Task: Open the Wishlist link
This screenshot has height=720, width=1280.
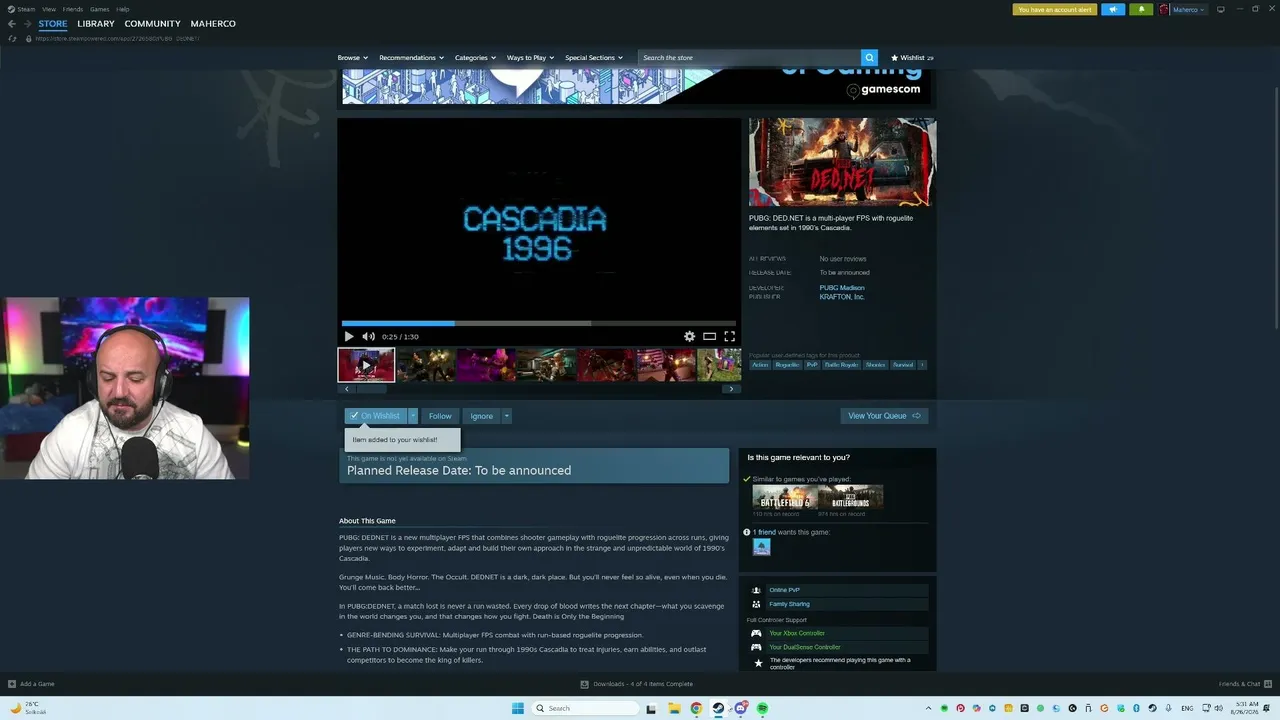Action: (x=912, y=58)
